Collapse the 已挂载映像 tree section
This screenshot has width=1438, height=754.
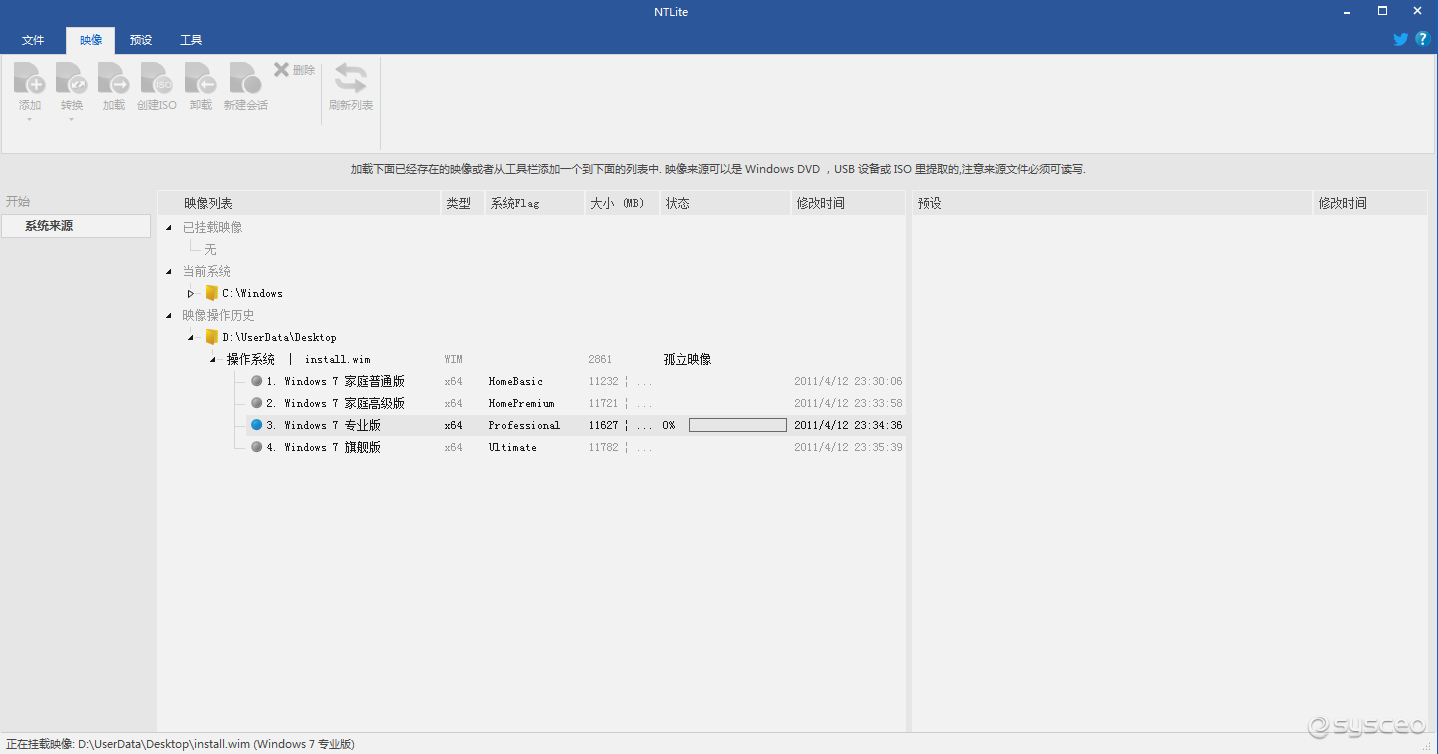pyautogui.click(x=168, y=228)
